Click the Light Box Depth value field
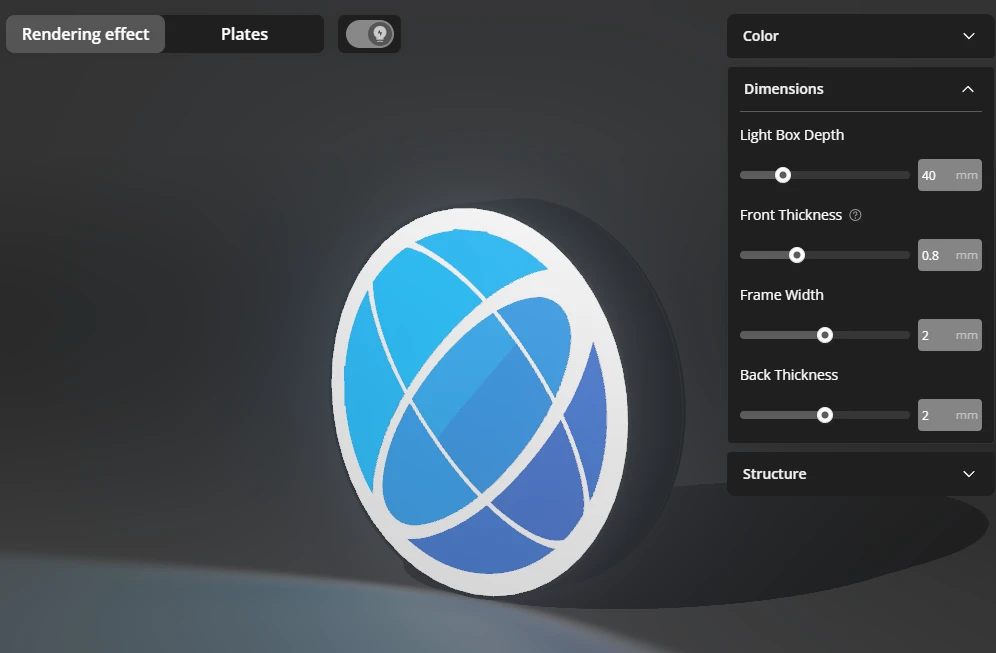 950,175
